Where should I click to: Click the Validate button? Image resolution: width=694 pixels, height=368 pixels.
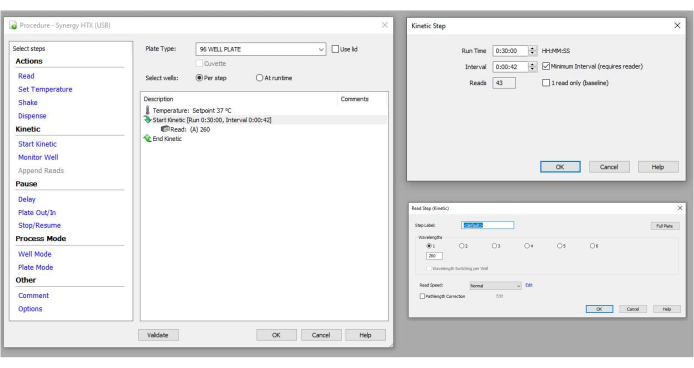coord(158,335)
